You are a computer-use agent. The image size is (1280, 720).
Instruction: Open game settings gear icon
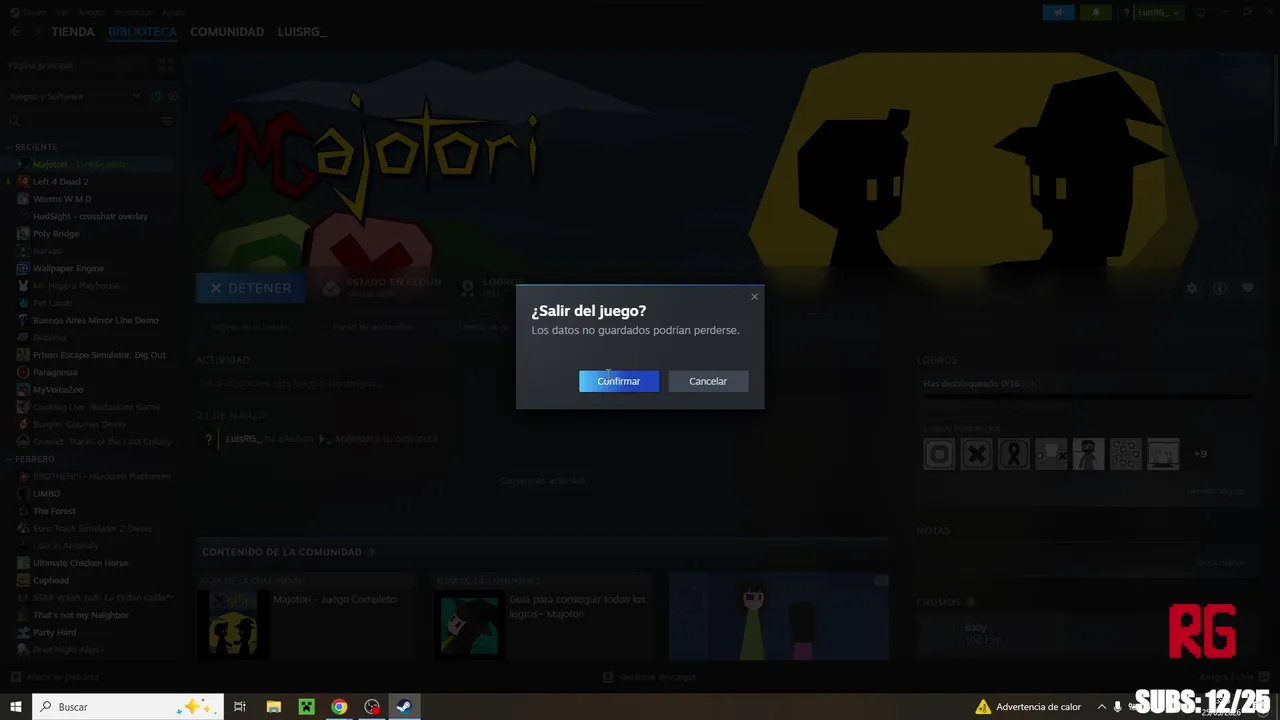tap(1191, 288)
